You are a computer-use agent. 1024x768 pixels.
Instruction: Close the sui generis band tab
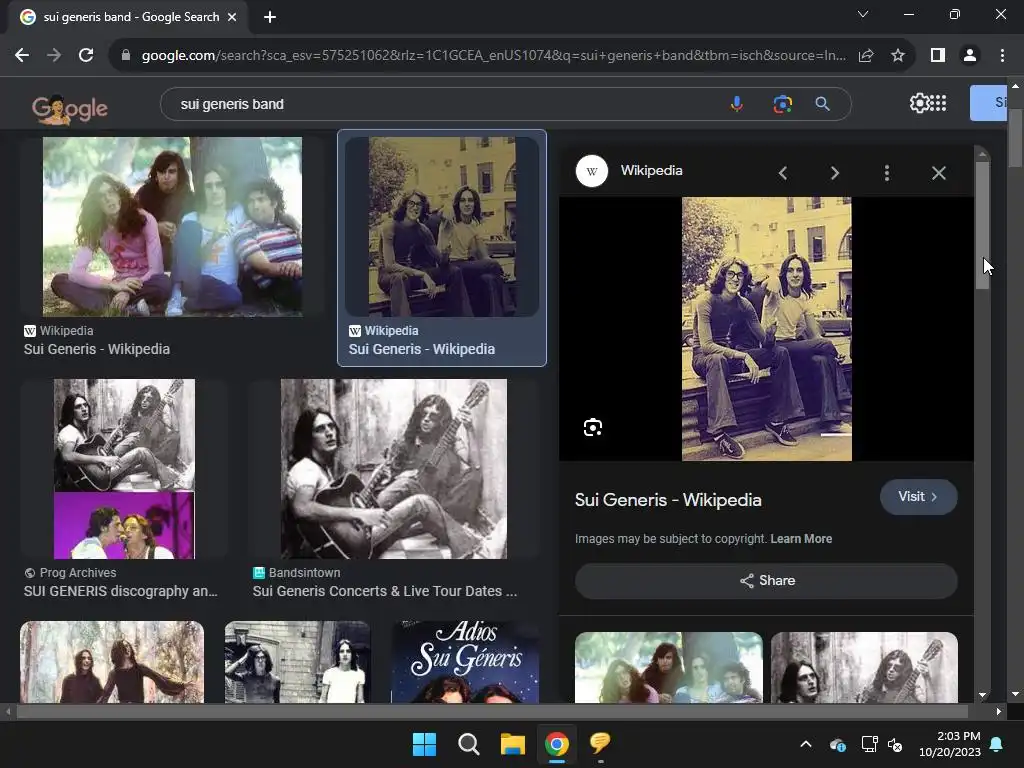pyautogui.click(x=232, y=17)
